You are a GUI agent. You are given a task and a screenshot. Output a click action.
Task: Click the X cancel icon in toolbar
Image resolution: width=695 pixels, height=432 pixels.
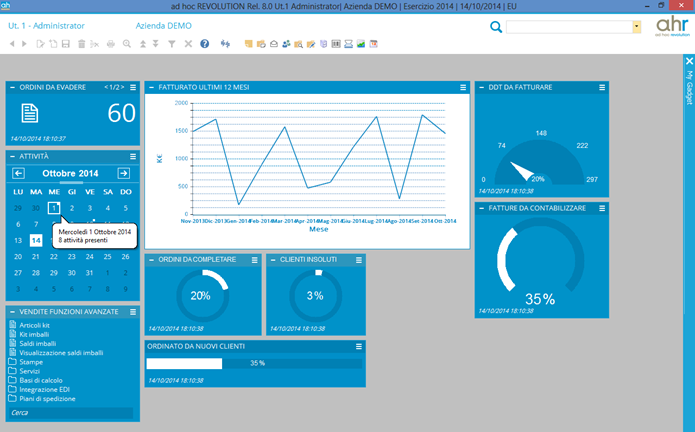pos(188,44)
